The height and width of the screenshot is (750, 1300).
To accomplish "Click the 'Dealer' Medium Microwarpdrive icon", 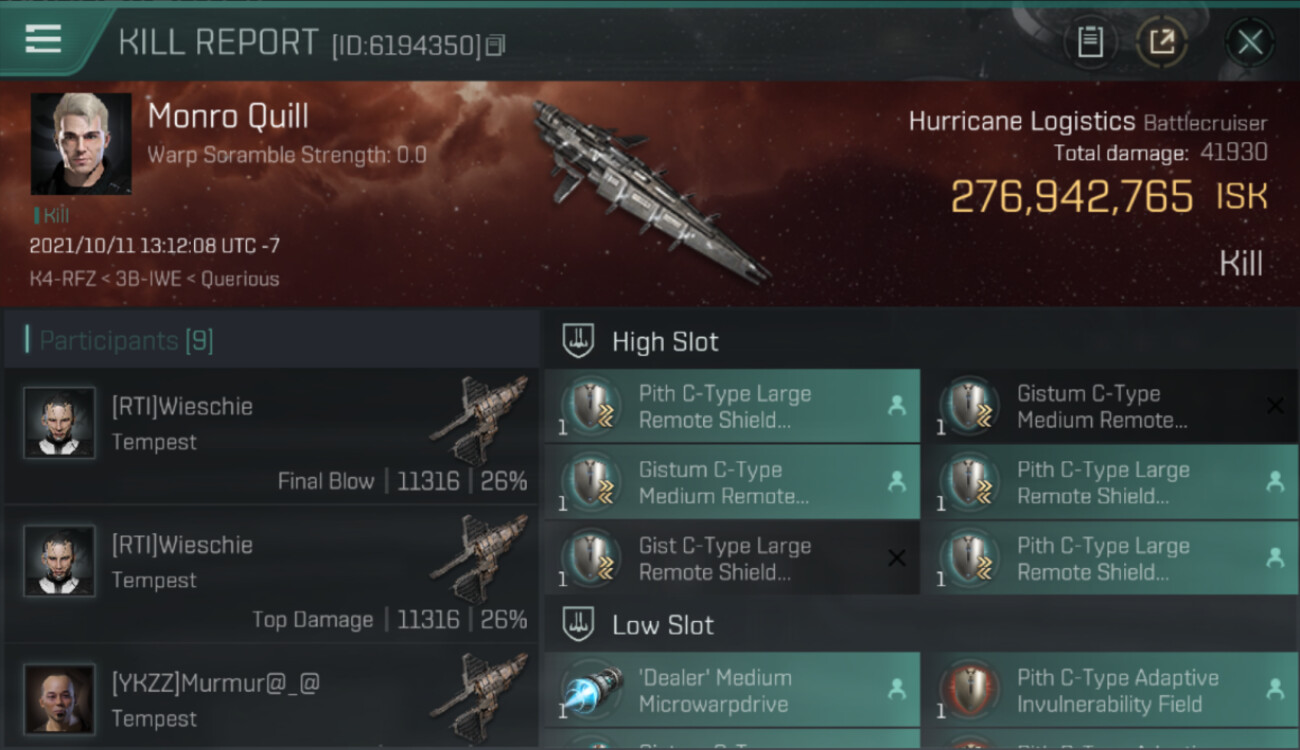I will (592, 691).
